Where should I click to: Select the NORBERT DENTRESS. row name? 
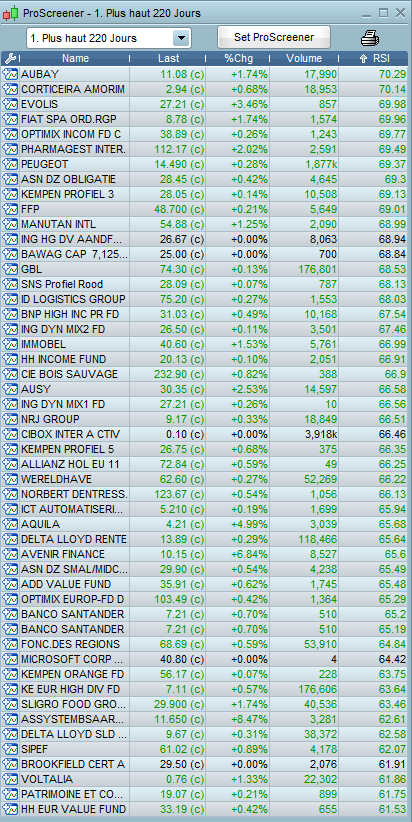point(74,494)
